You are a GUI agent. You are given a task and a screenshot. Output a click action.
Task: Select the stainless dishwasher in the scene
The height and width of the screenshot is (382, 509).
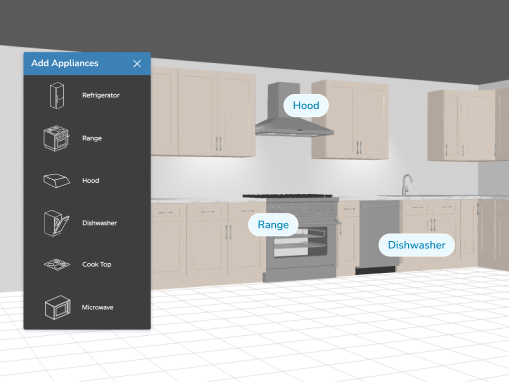(379, 237)
